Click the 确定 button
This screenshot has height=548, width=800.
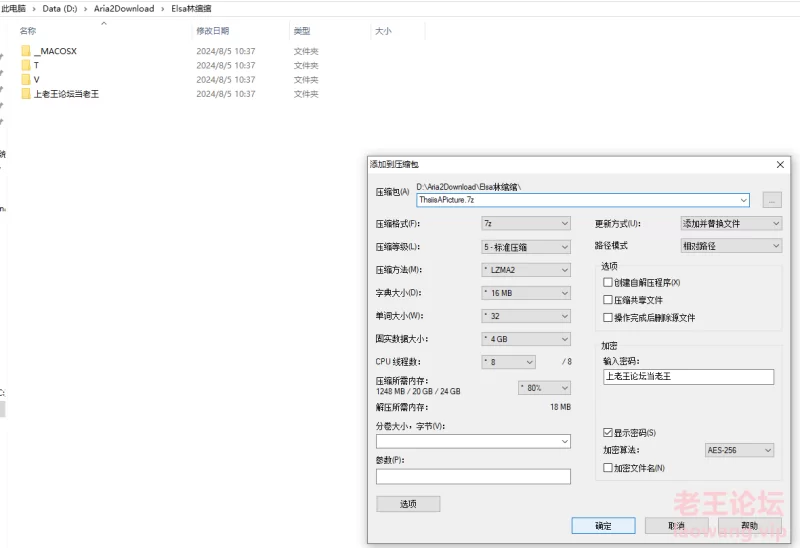coord(604,526)
